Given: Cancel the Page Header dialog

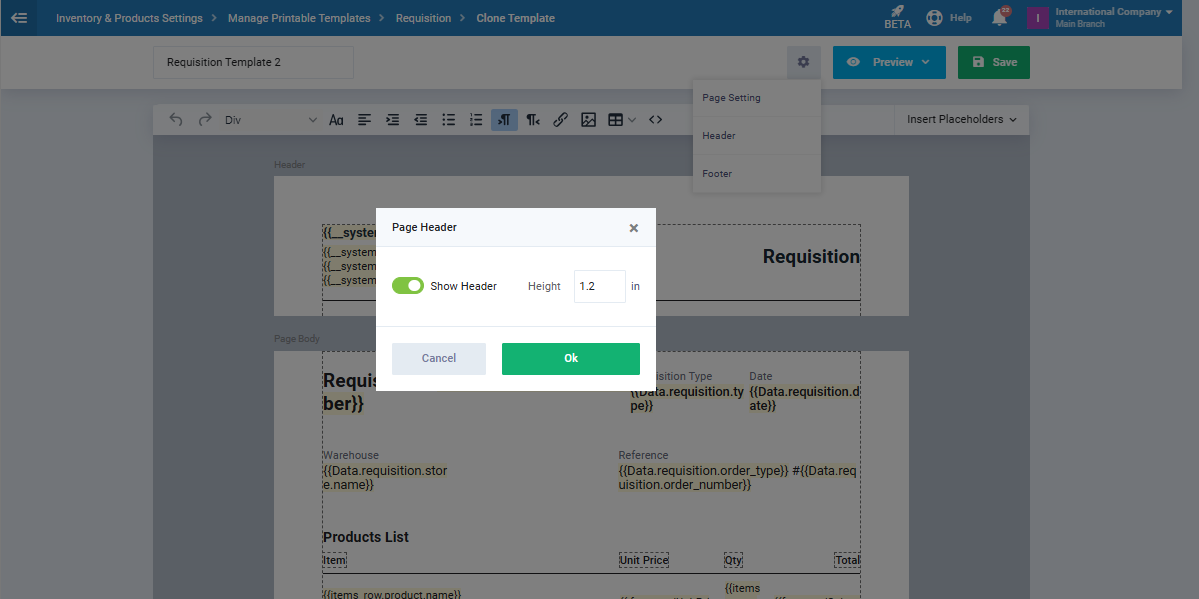Looking at the screenshot, I should 438,358.
